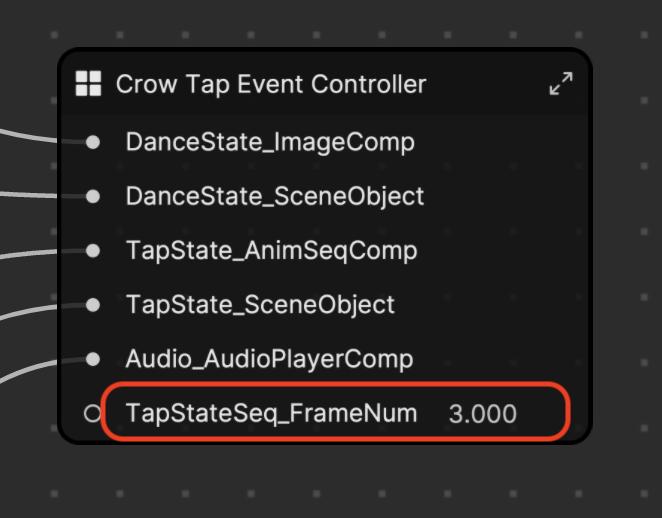Select wire connected to Audio_AudioPlayerComp port
Screen dimensions: 662x518
[x=27, y=369]
